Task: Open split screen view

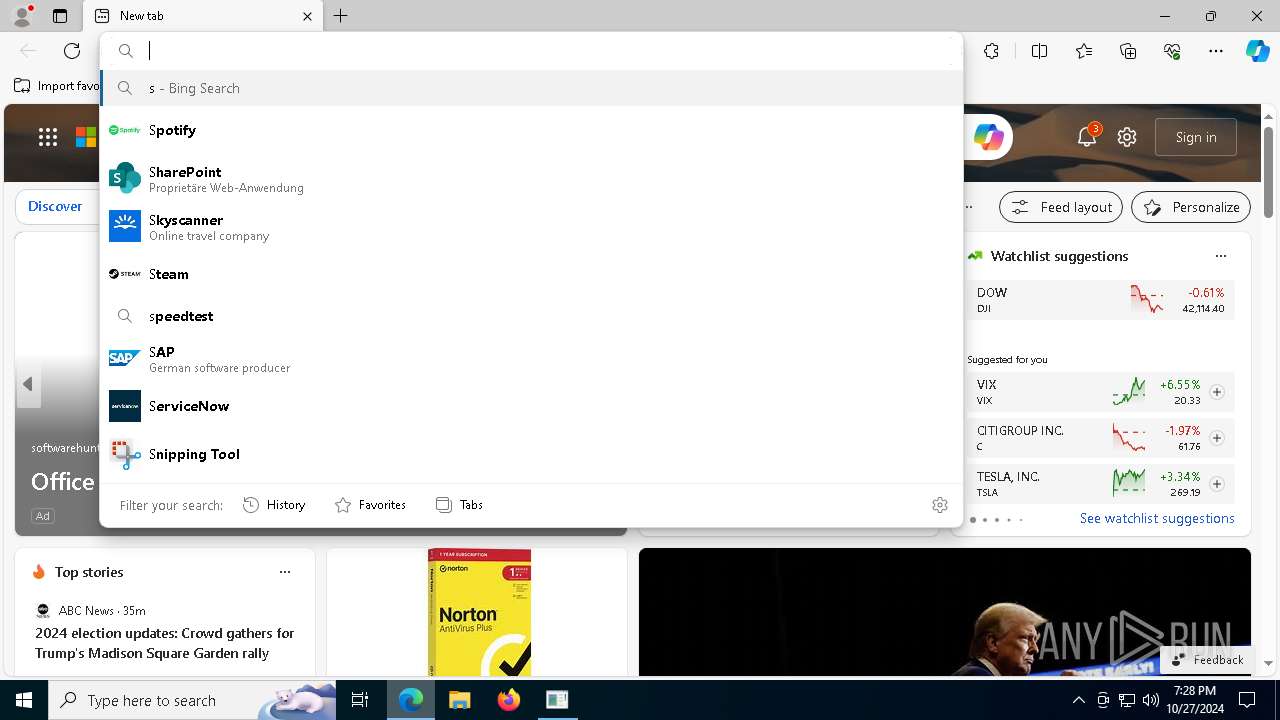Action: (1039, 51)
